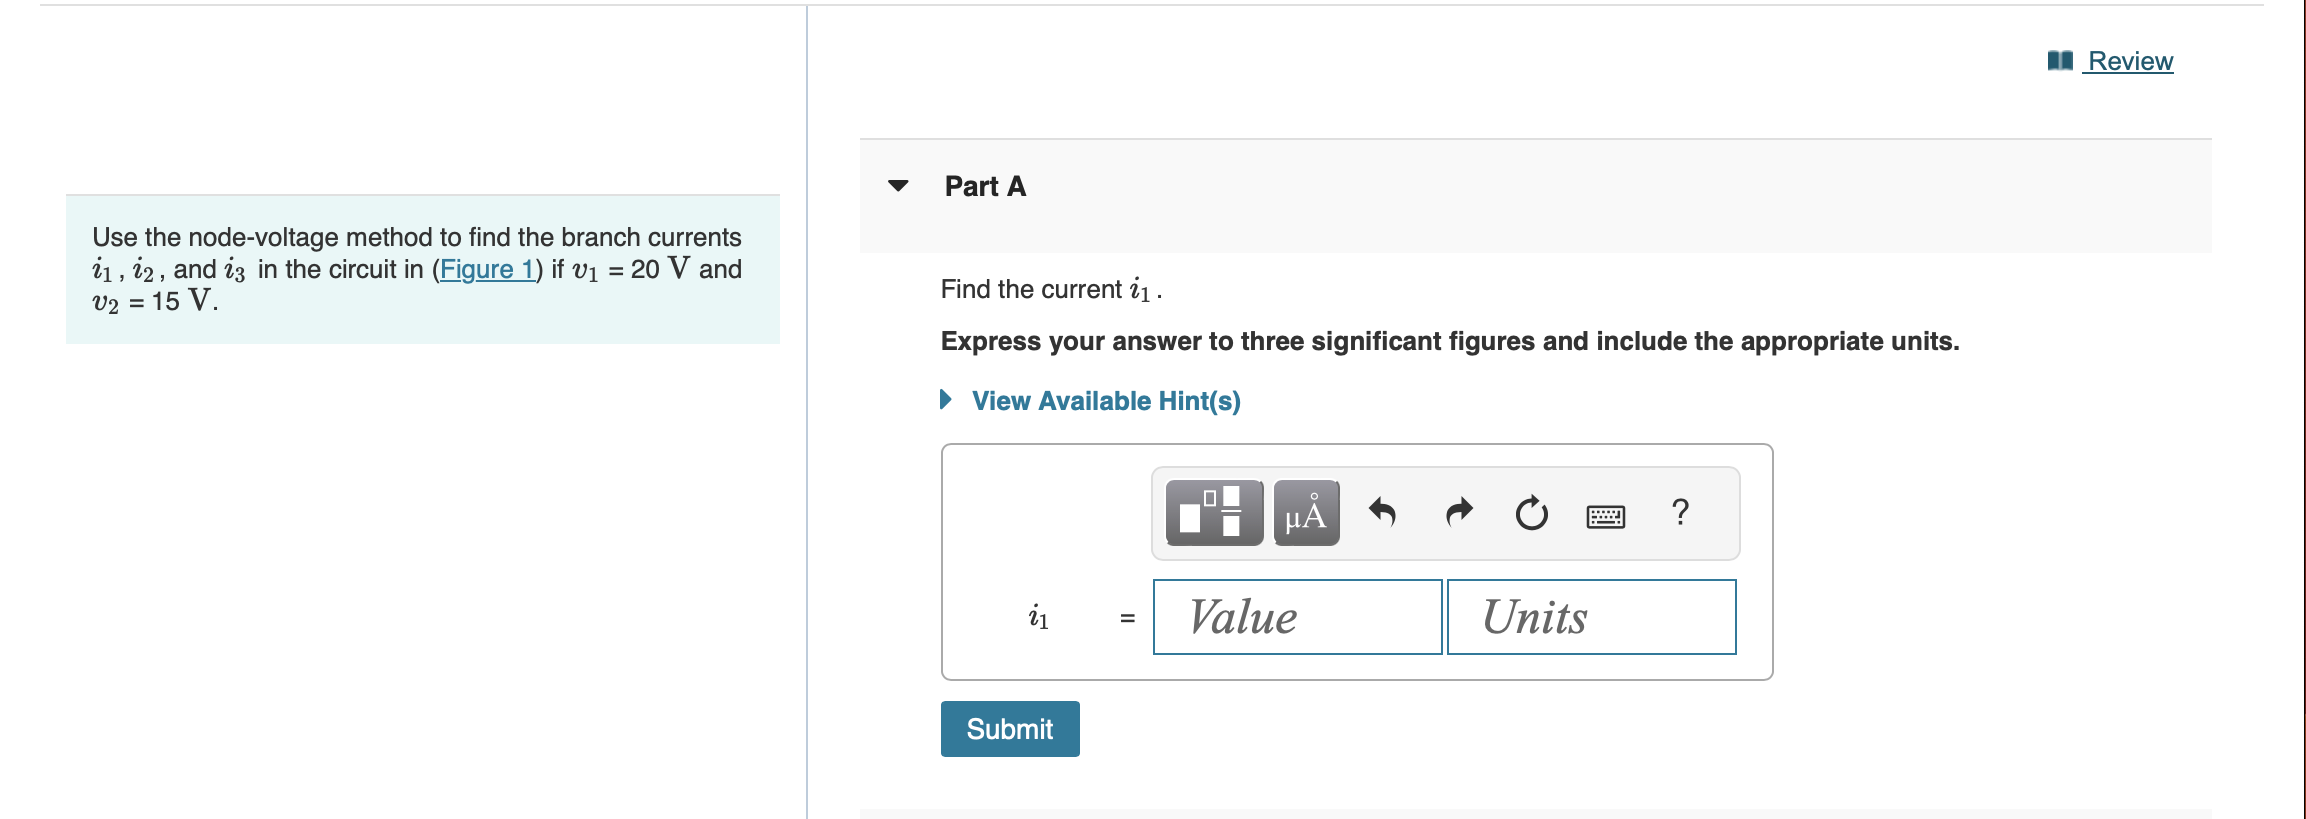Select the Part A header label
Viewport: 2306px width, 819px height.
[x=984, y=186]
